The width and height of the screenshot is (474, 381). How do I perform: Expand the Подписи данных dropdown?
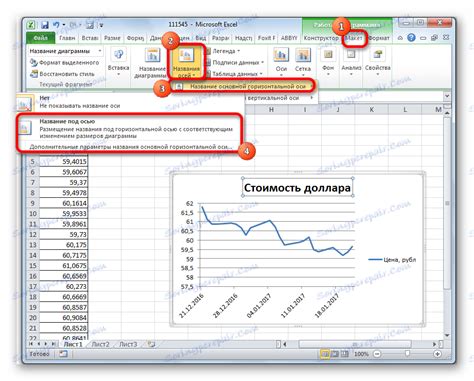point(235,62)
